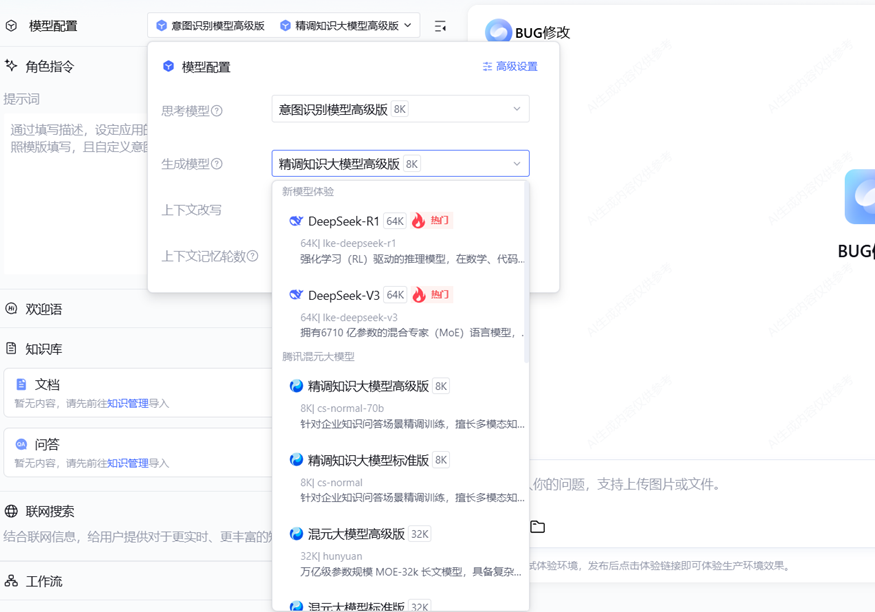Click 知识管理 link under 文档

point(128,403)
